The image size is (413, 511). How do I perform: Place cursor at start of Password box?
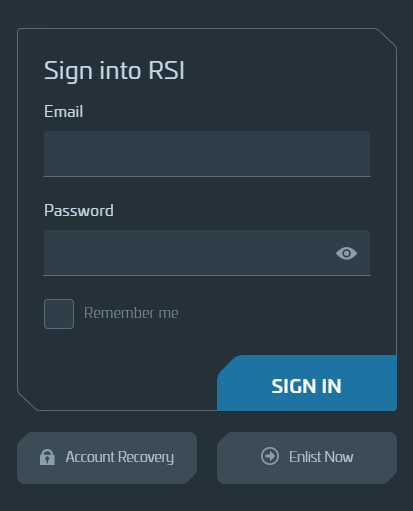pyautogui.click(x=50, y=253)
